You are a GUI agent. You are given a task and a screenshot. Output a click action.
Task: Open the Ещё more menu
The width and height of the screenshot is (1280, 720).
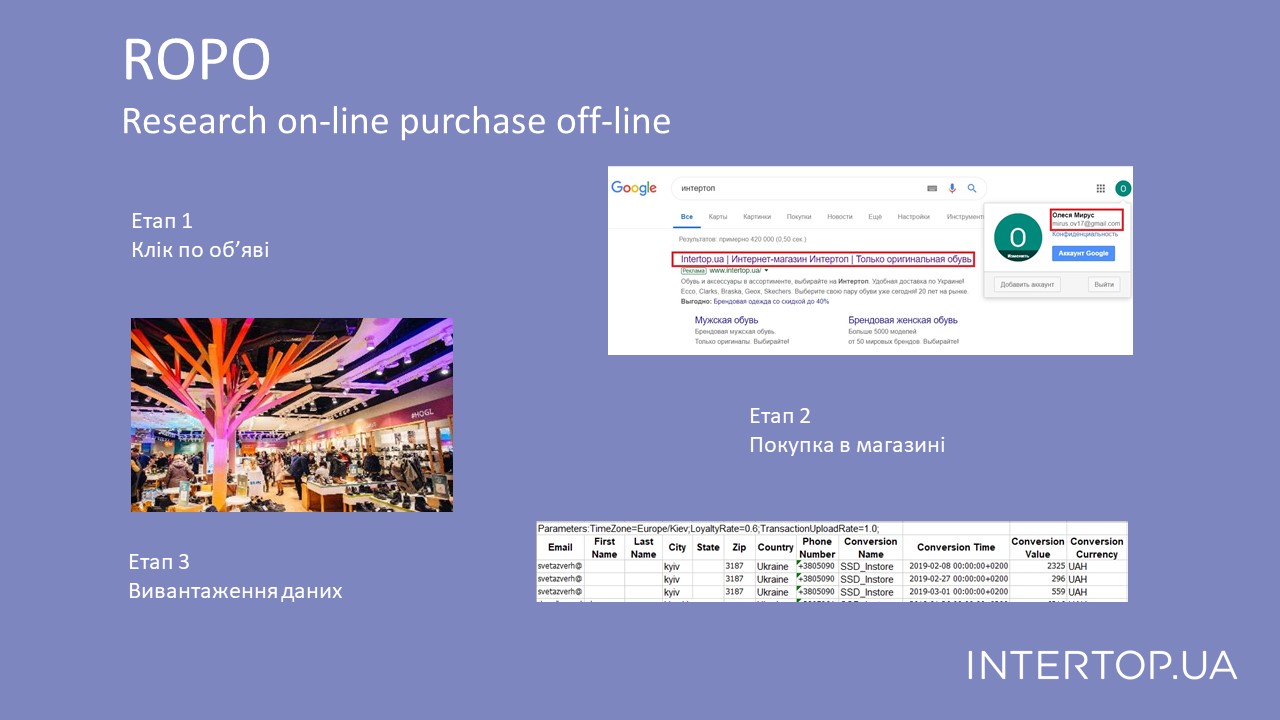click(x=875, y=217)
